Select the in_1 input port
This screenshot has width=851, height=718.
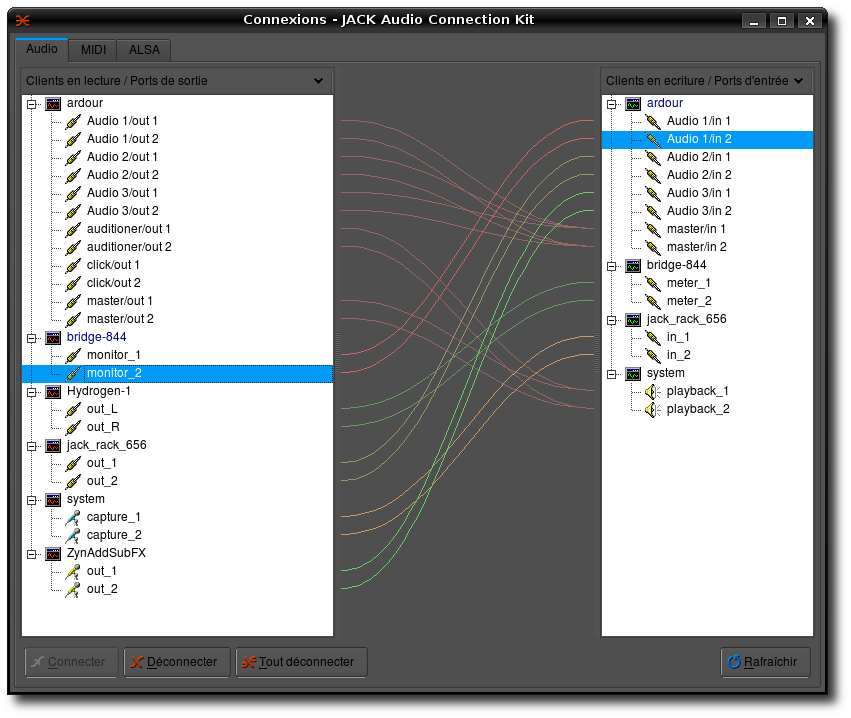click(x=678, y=338)
